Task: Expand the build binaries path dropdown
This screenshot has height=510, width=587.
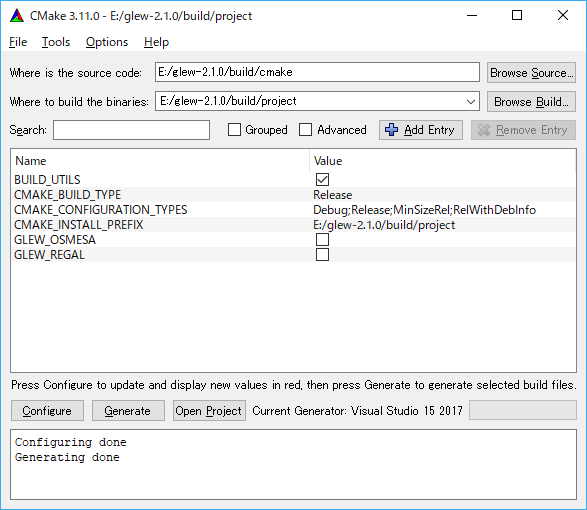Action: tap(471, 101)
